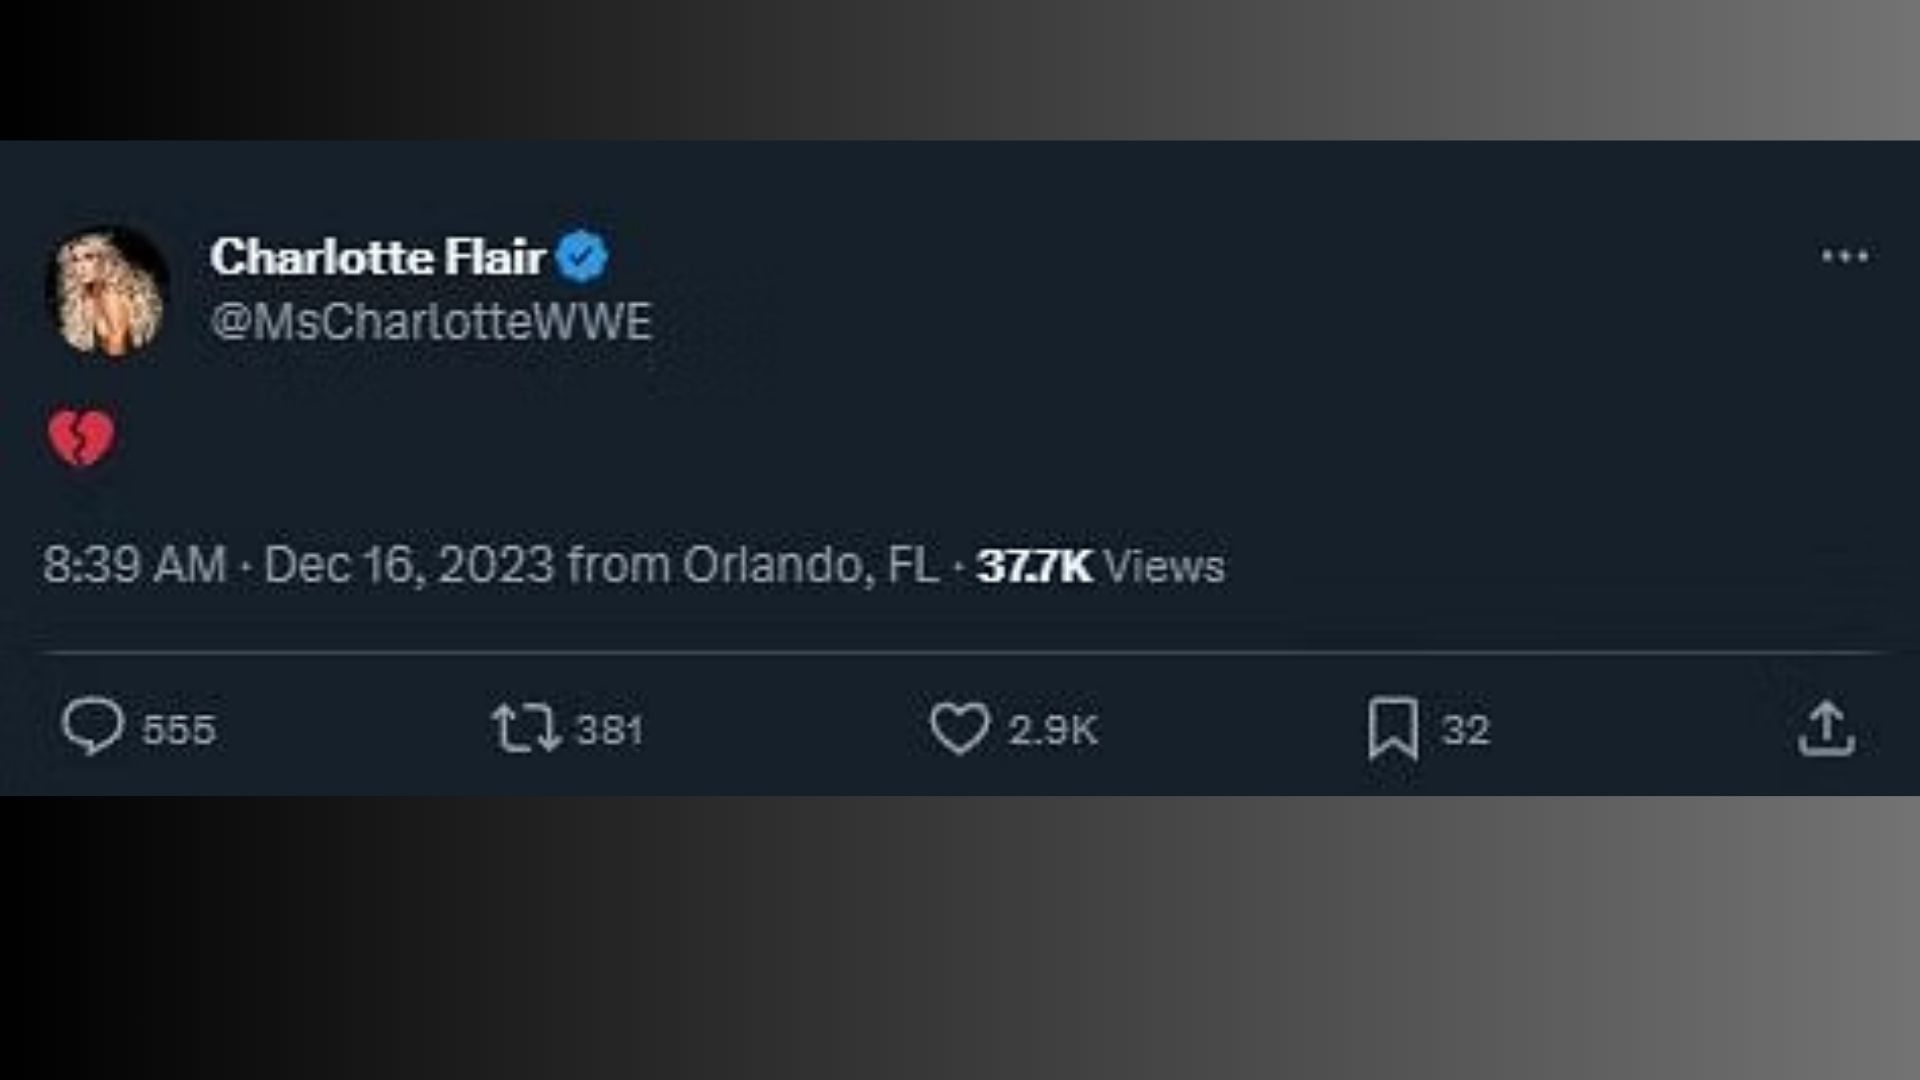
Task: Click the Dec 16, 2023 date
Action: (408, 565)
